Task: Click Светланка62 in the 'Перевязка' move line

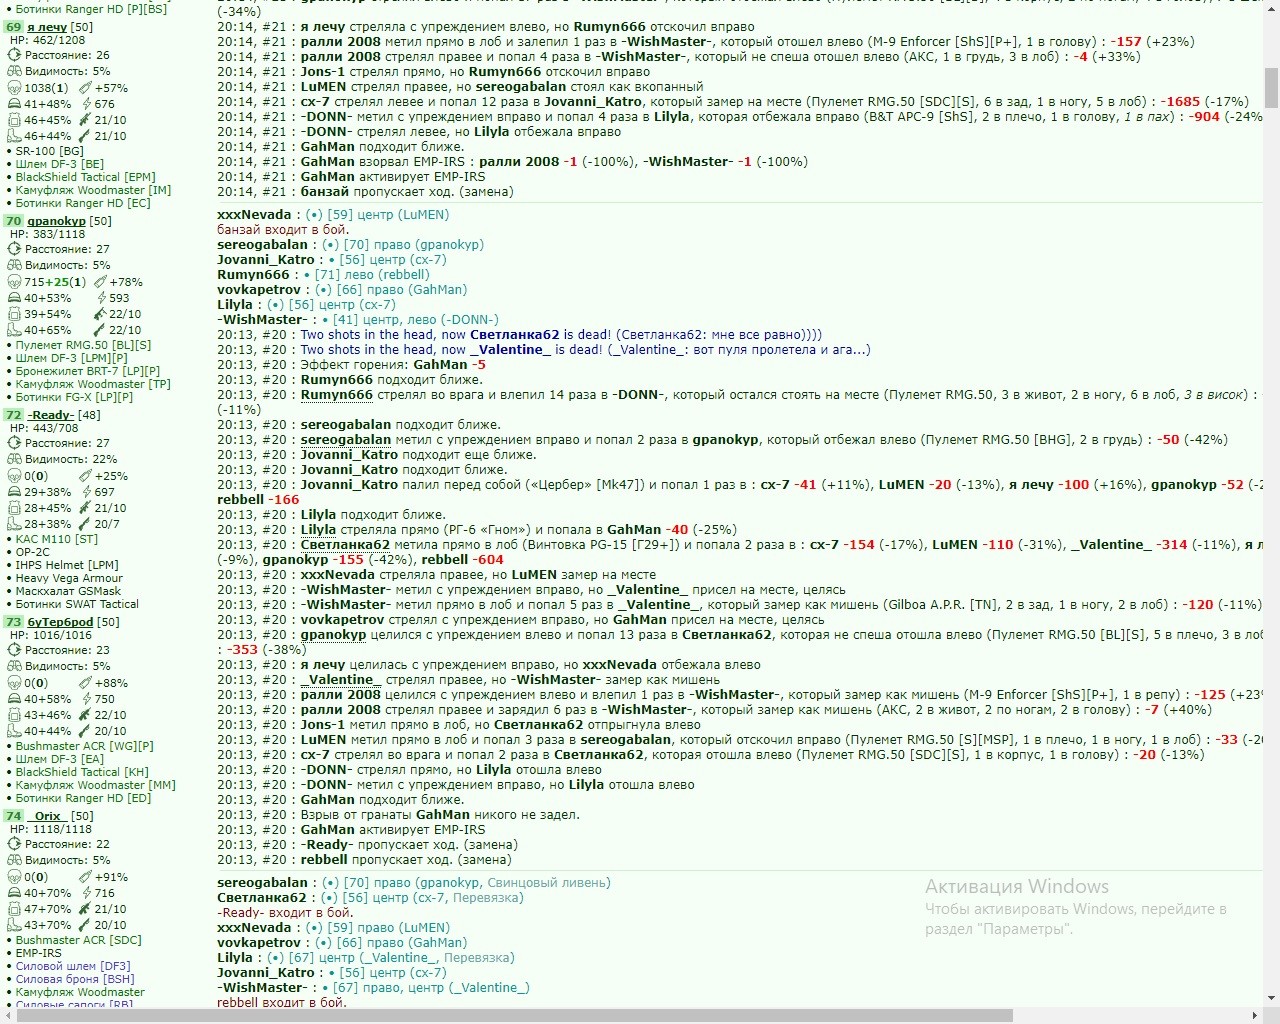Action: (x=262, y=898)
